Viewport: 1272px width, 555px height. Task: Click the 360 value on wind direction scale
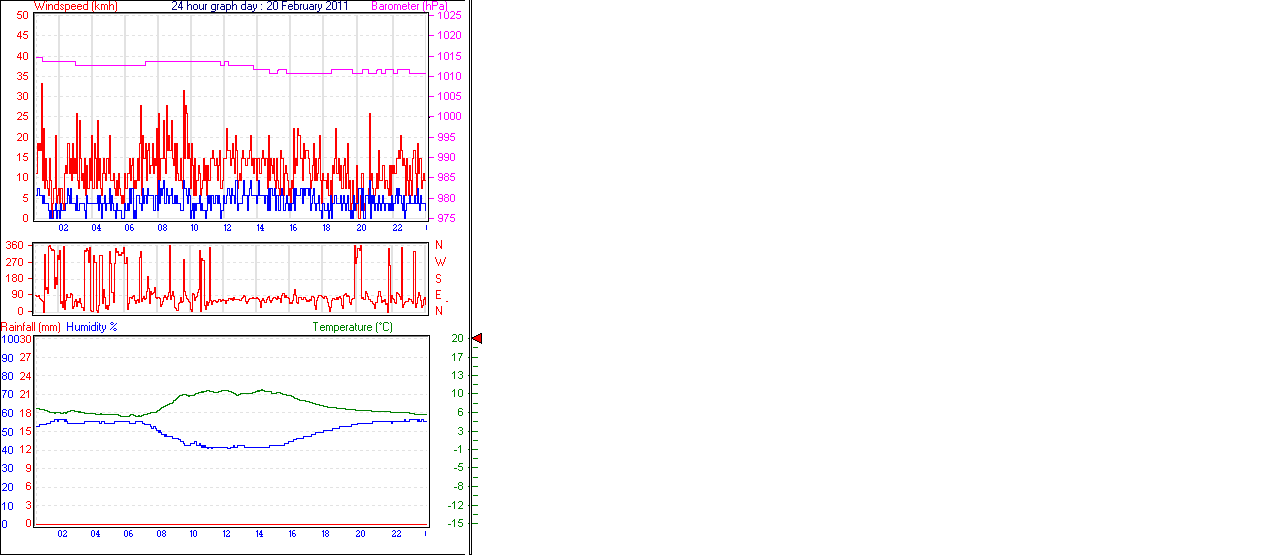(x=15, y=245)
